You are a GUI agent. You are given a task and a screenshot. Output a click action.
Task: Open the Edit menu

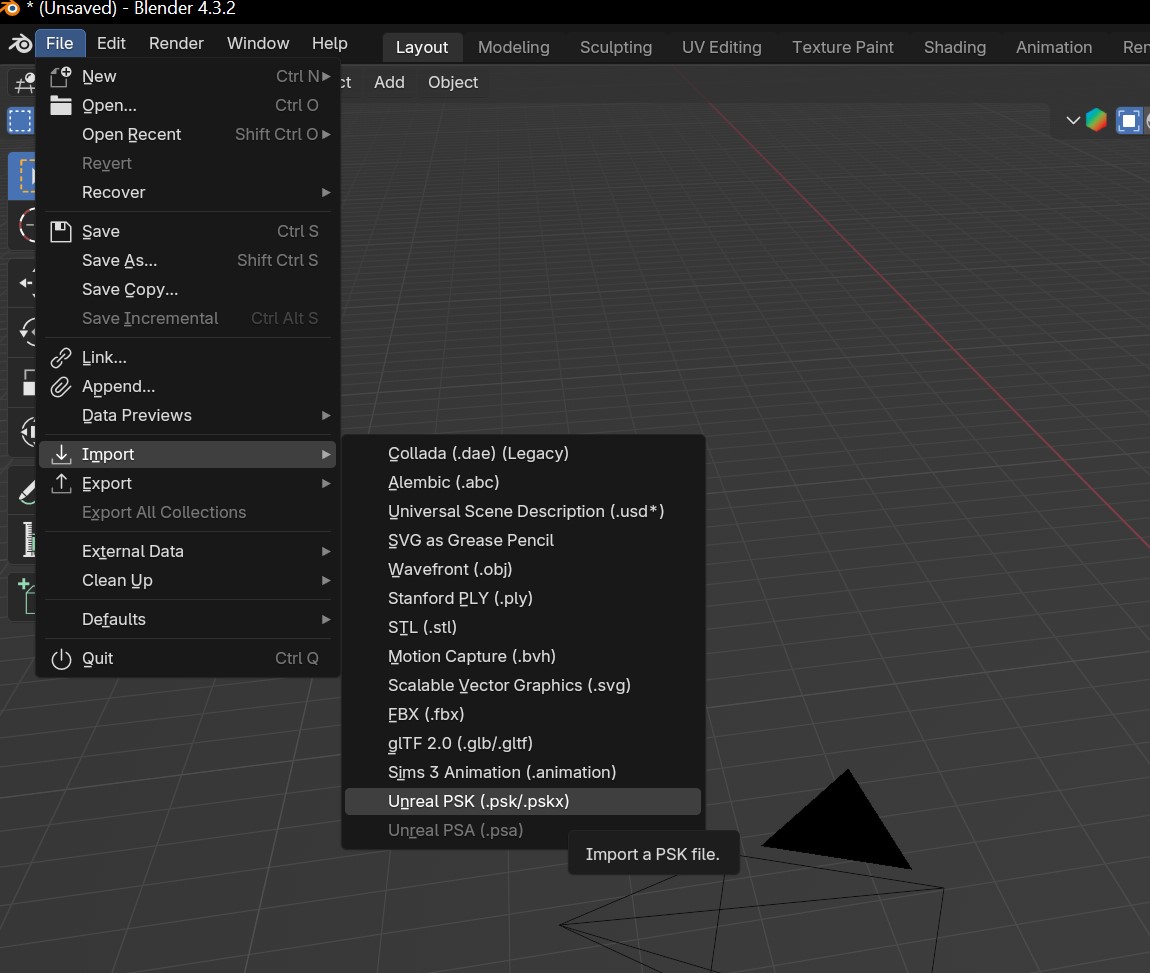point(111,43)
